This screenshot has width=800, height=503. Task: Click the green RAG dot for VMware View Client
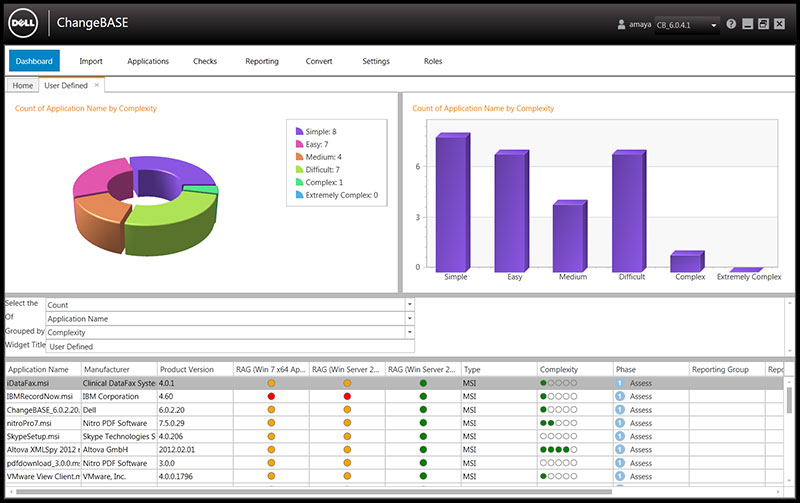423,476
